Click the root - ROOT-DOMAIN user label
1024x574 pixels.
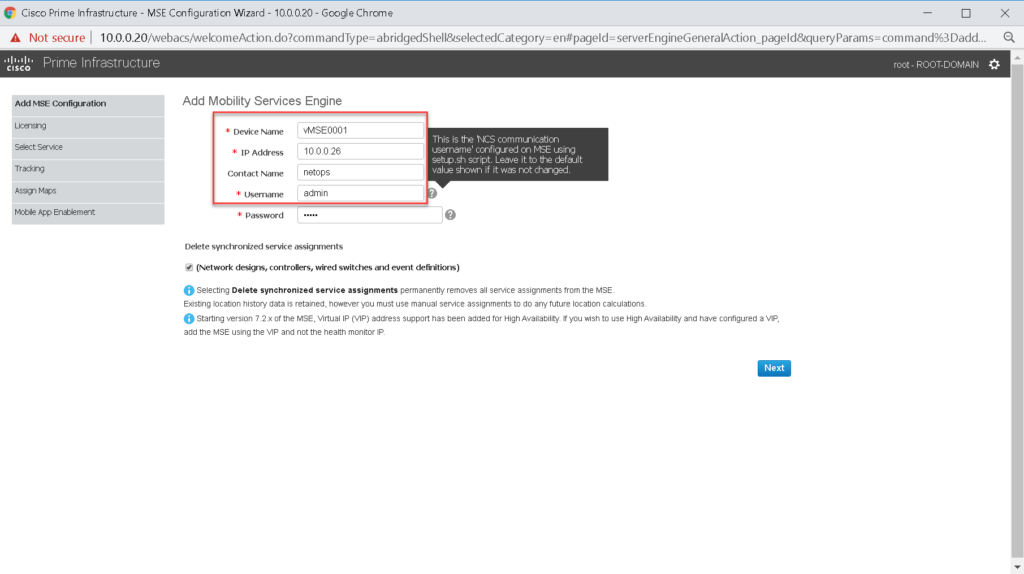(x=935, y=64)
